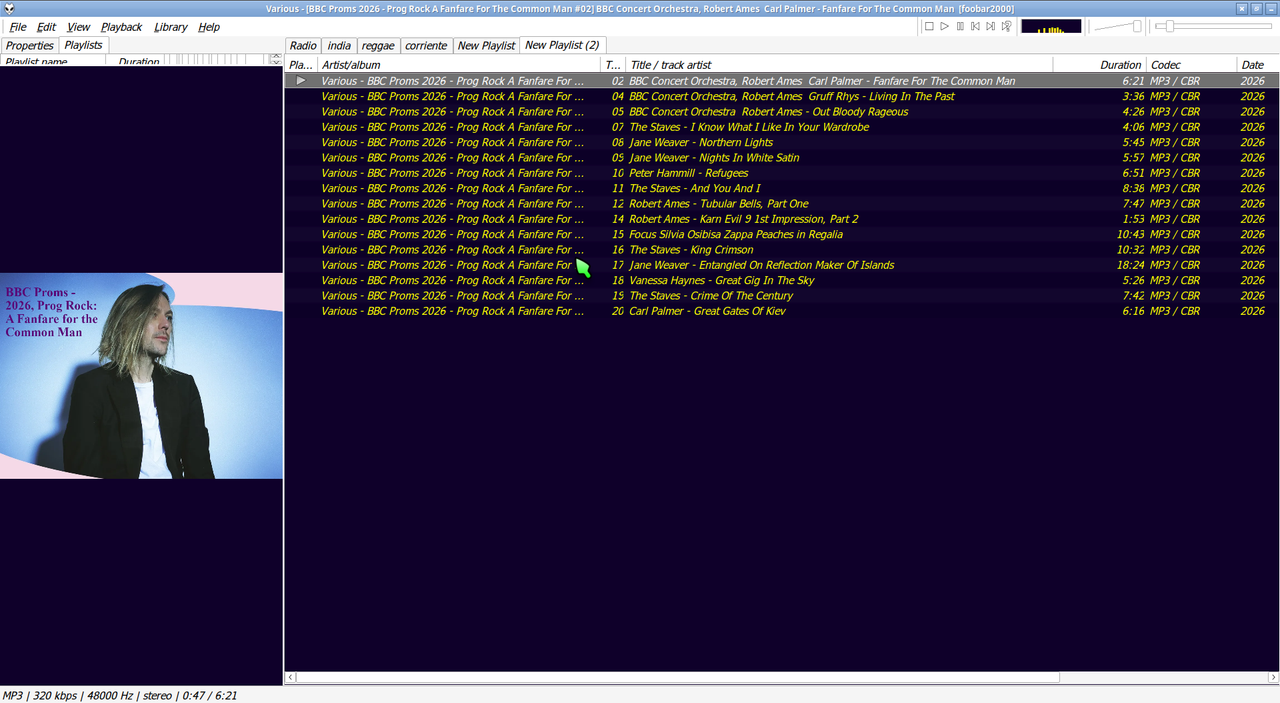Open the reggae playlist tab
The image size is (1280, 703).
tap(378, 46)
